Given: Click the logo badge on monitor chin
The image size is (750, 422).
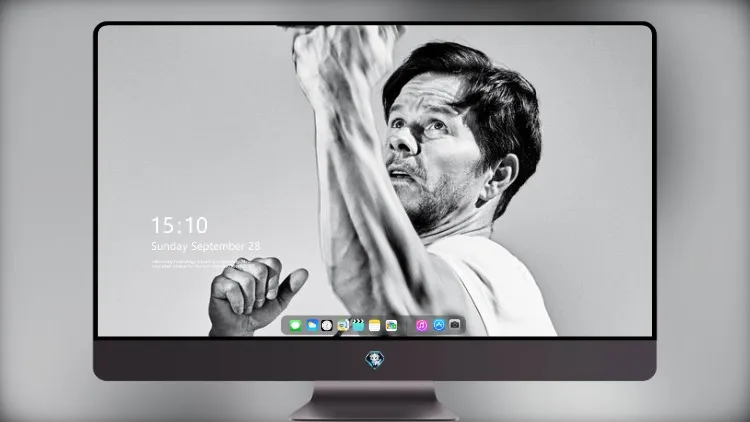Looking at the screenshot, I should pyautogui.click(x=375, y=360).
